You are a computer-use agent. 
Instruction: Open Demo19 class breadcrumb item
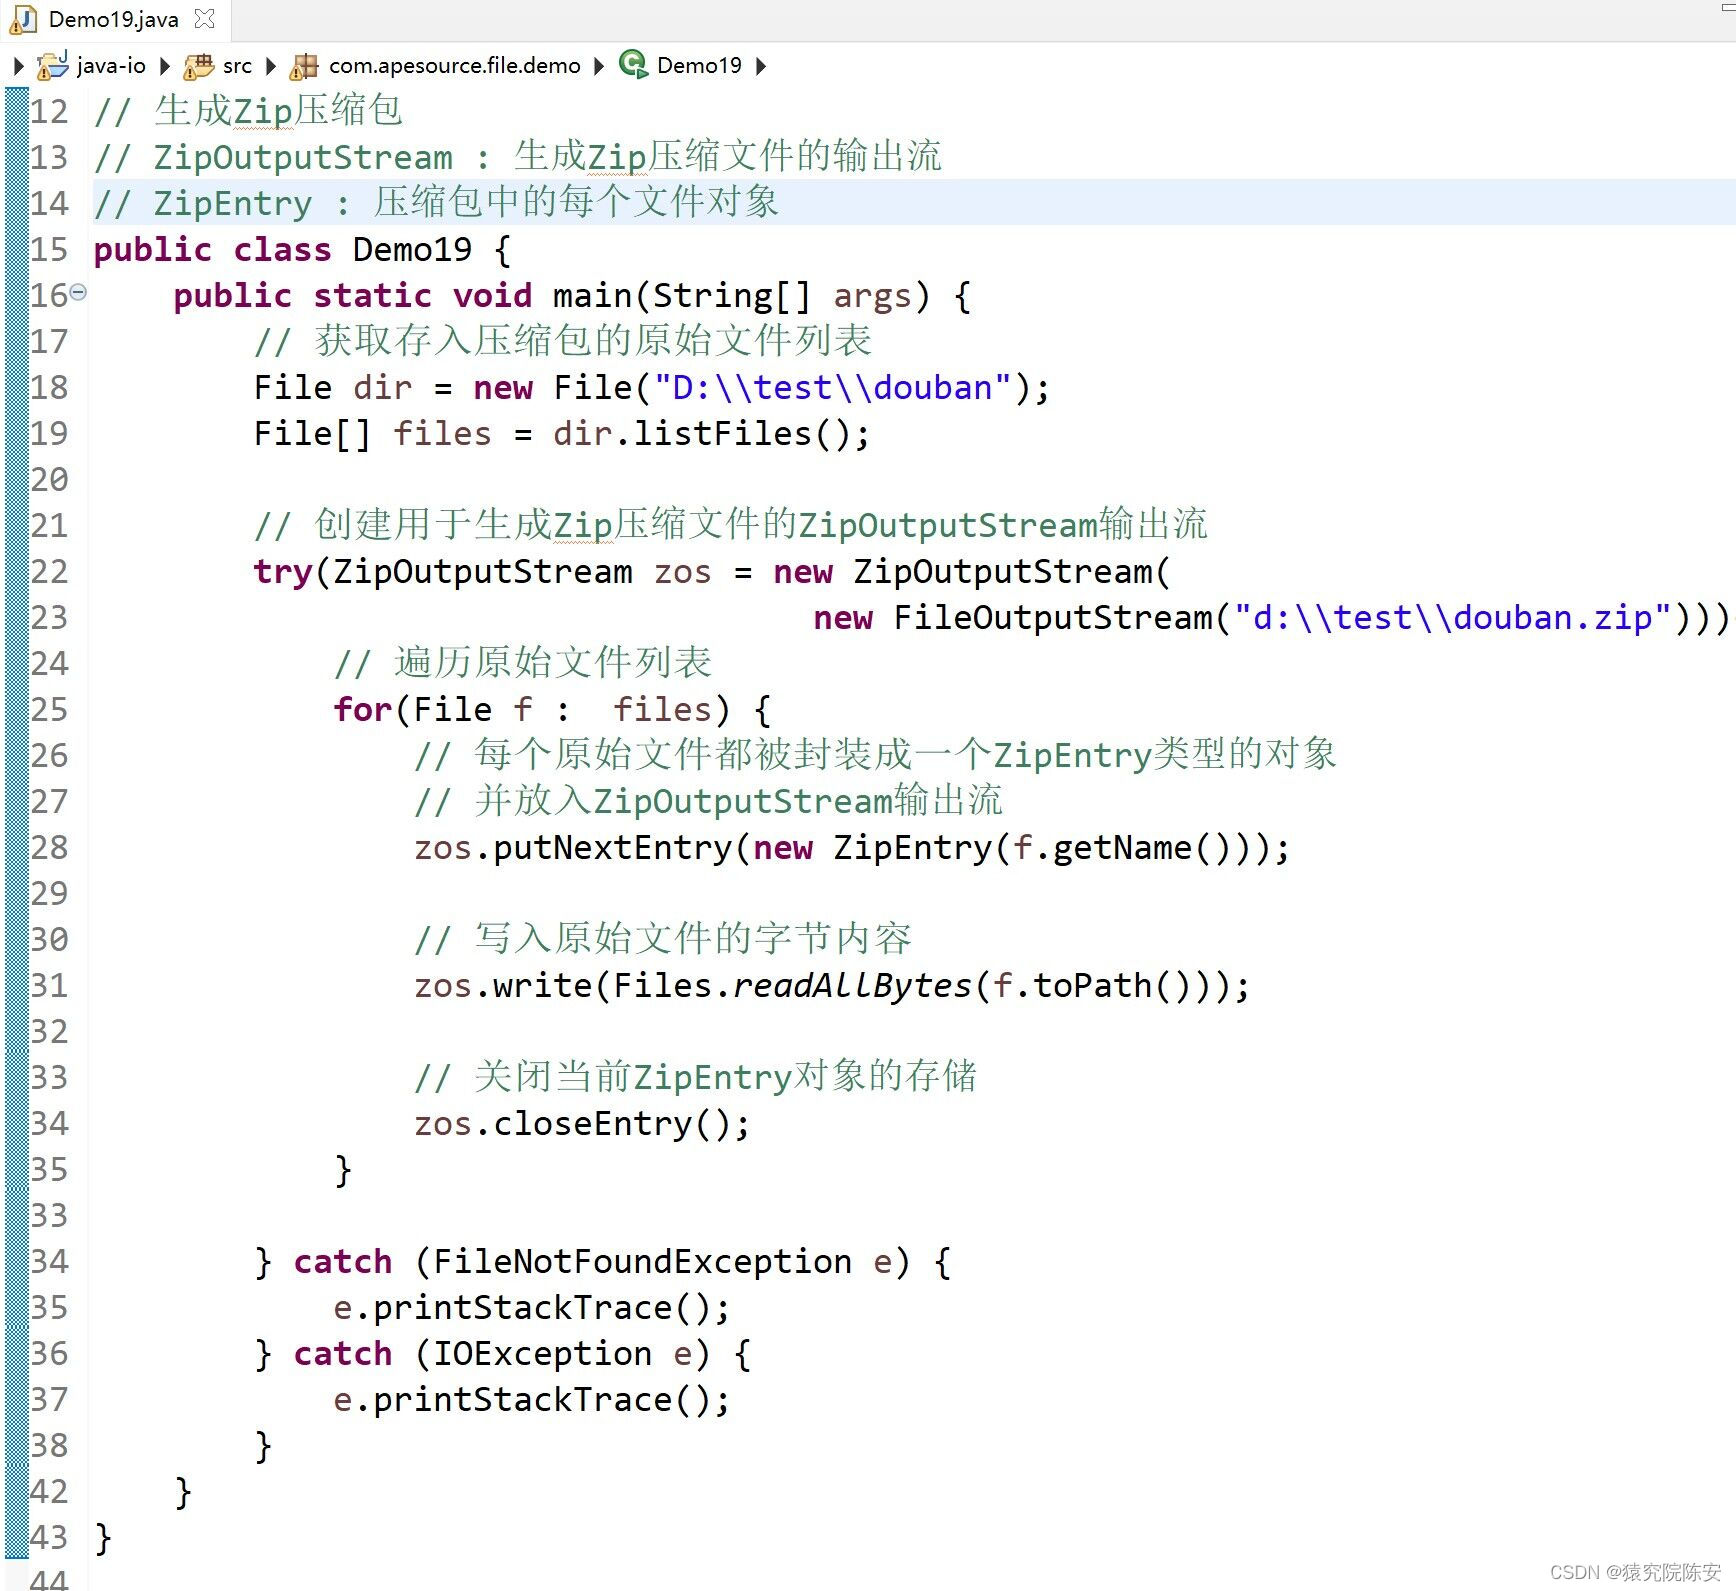699,66
